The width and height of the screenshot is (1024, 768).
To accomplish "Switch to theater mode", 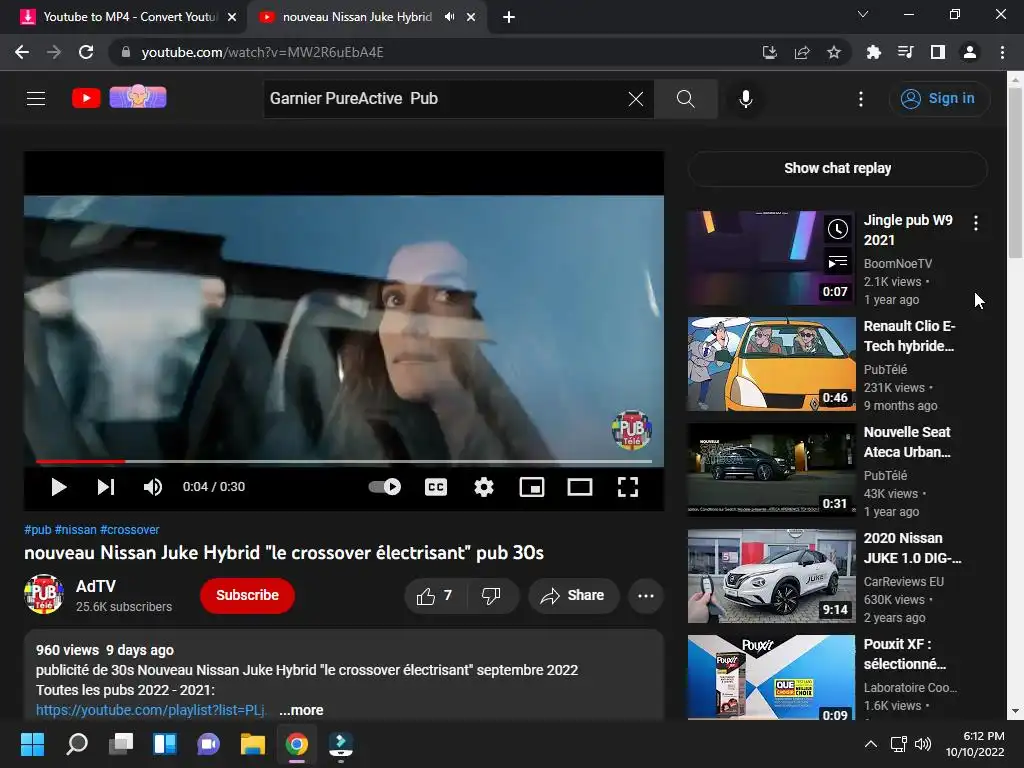I will pos(580,487).
